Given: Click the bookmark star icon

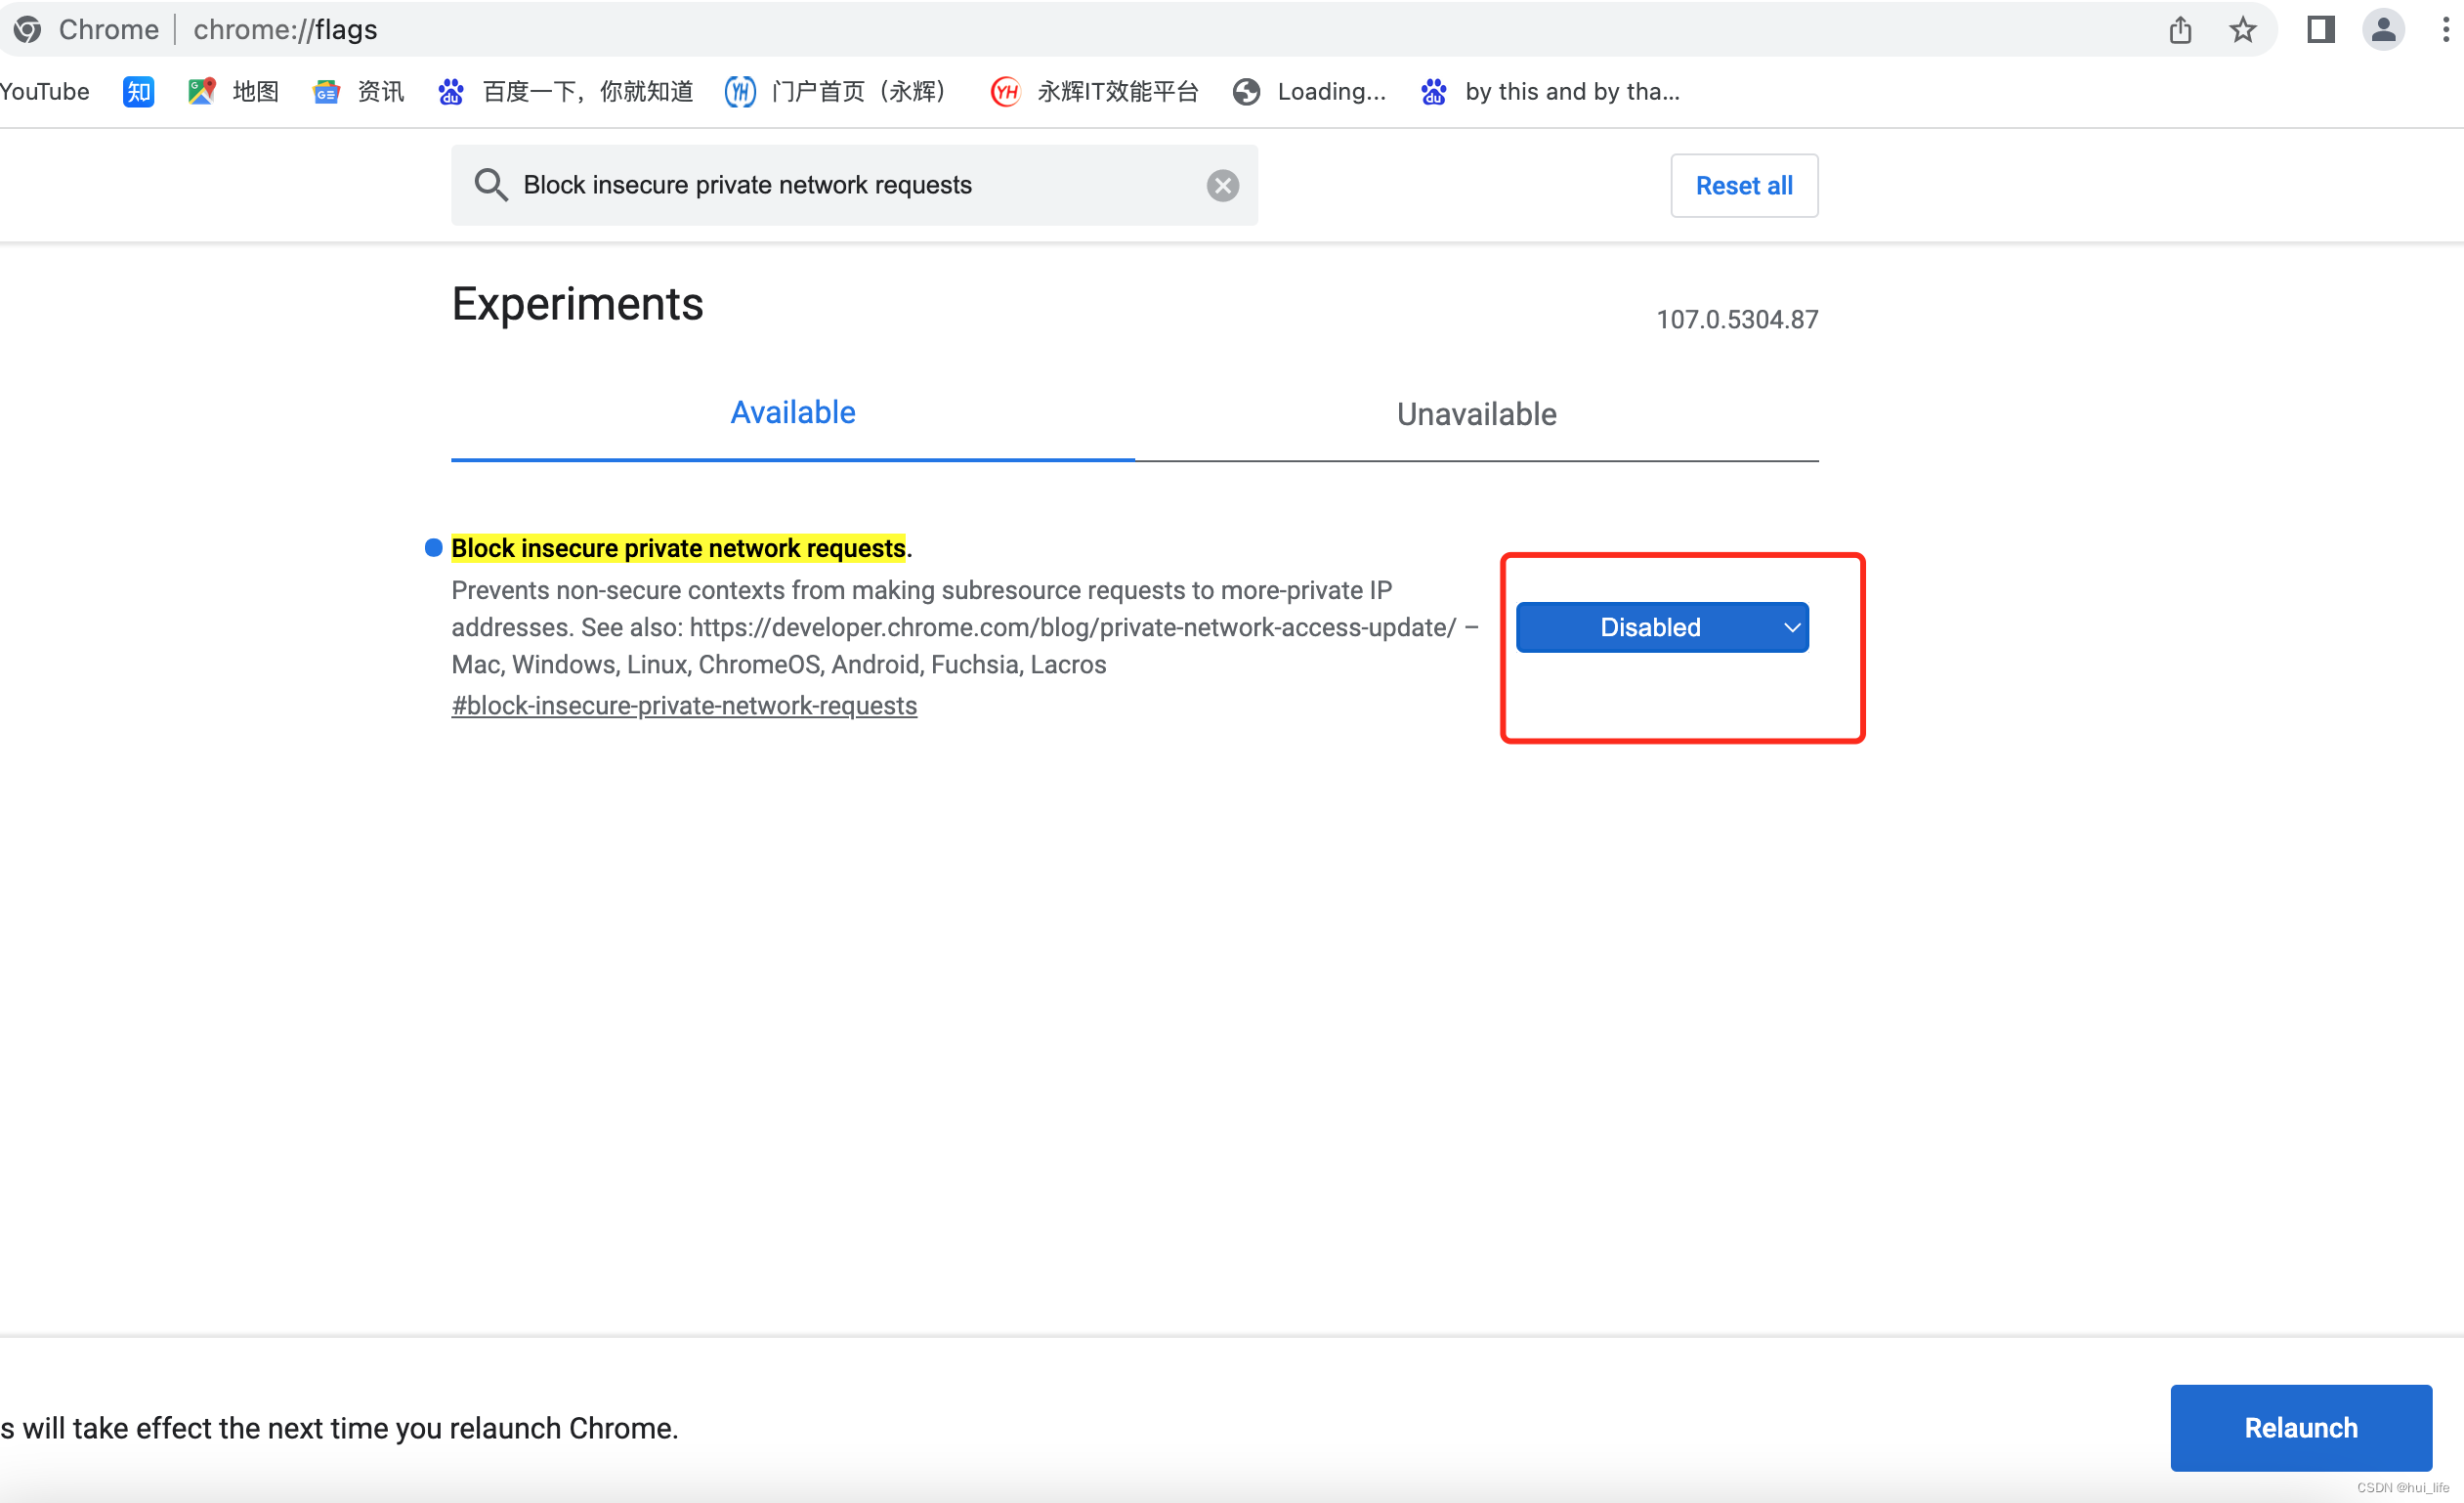Looking at the screenshot, I should click(2242, 28).
